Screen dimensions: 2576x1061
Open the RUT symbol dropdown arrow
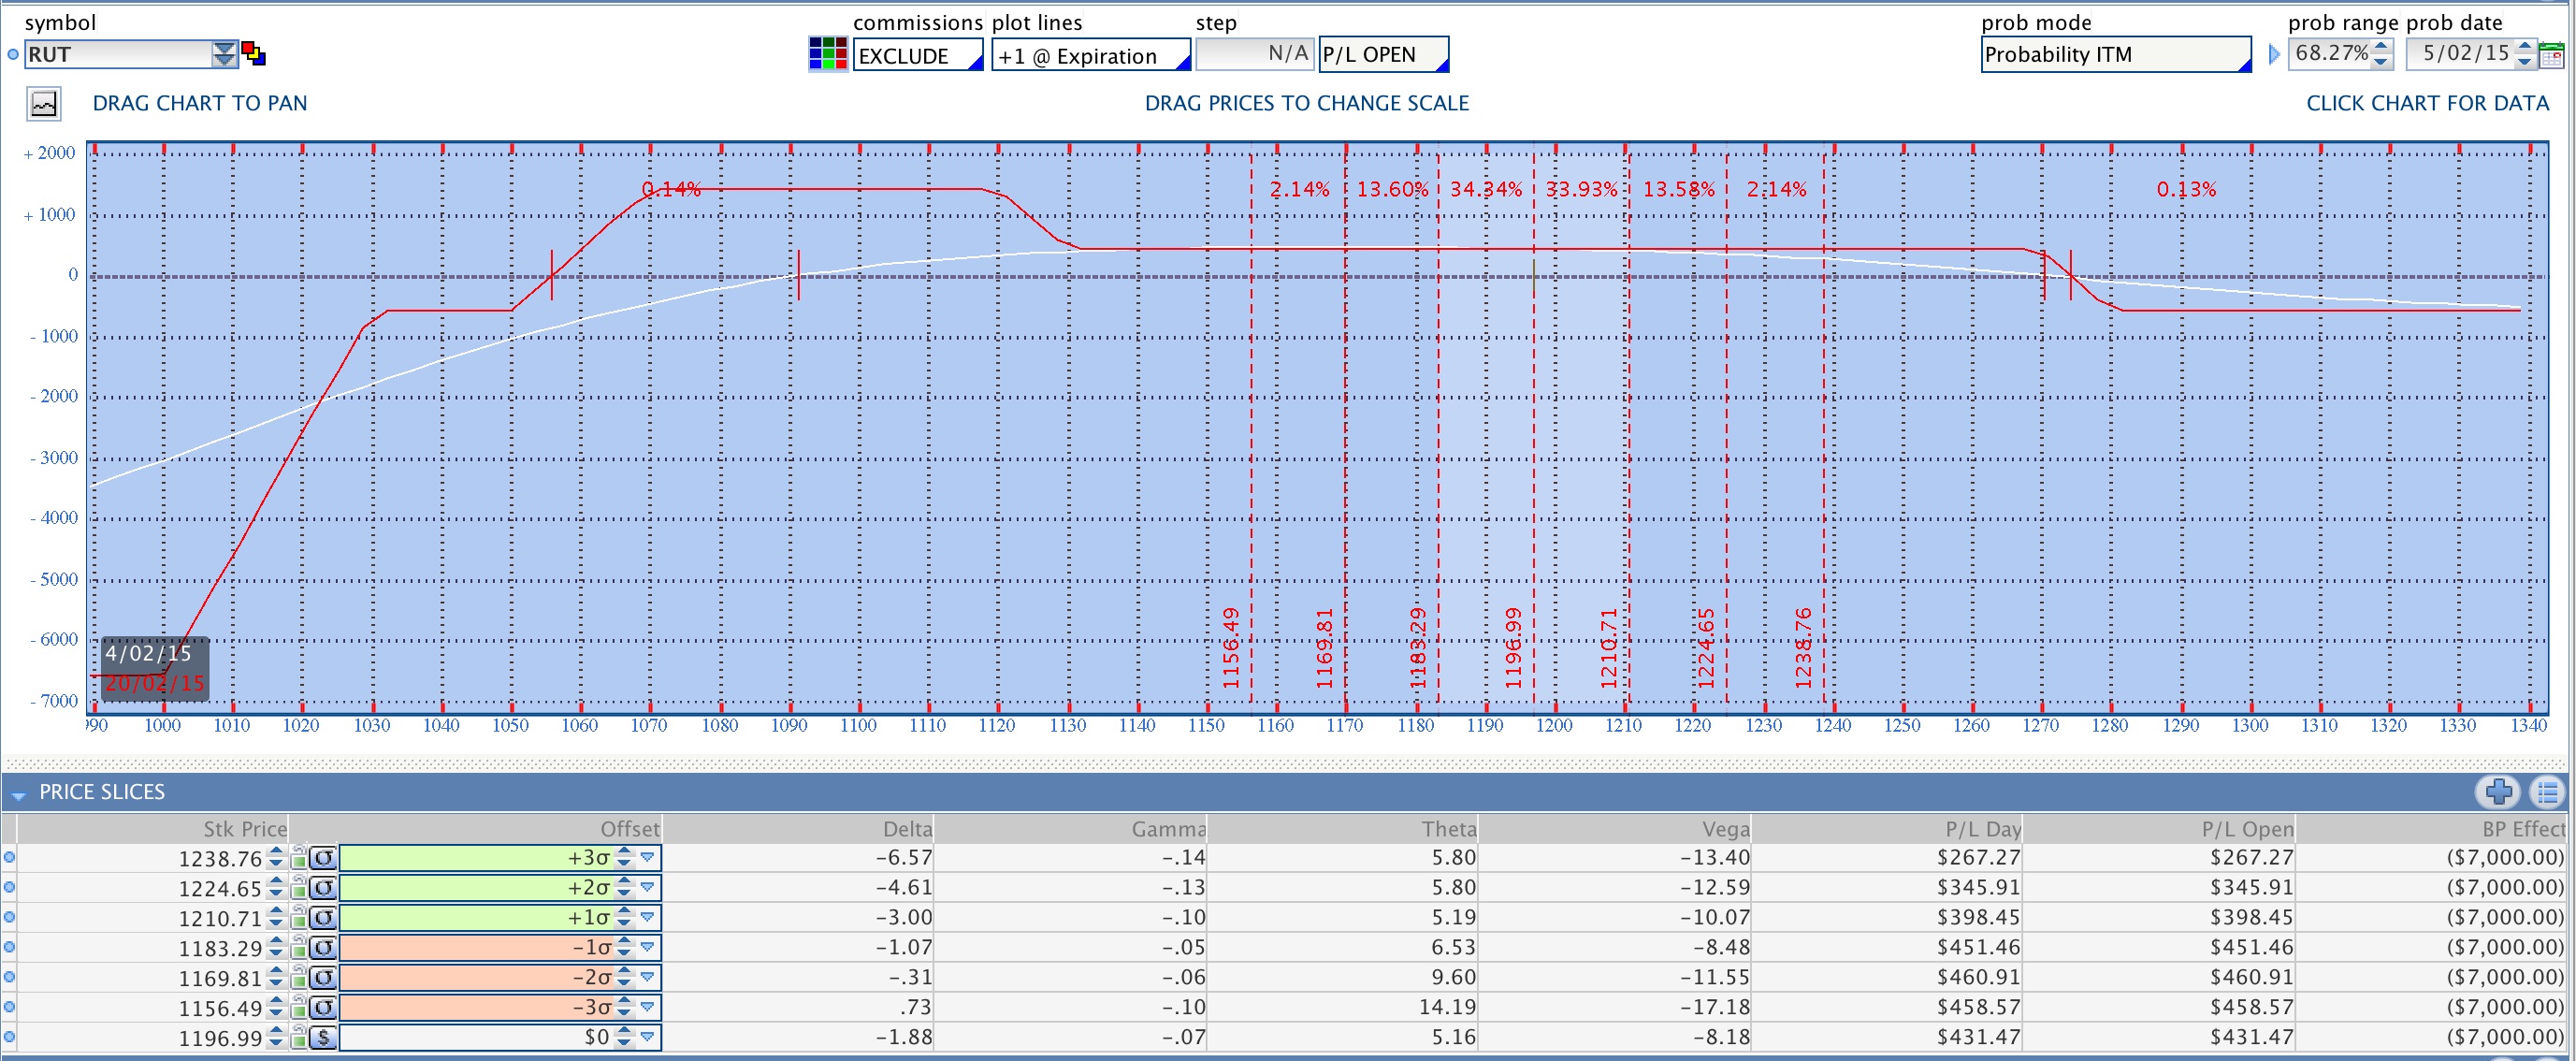pos(224,54)
